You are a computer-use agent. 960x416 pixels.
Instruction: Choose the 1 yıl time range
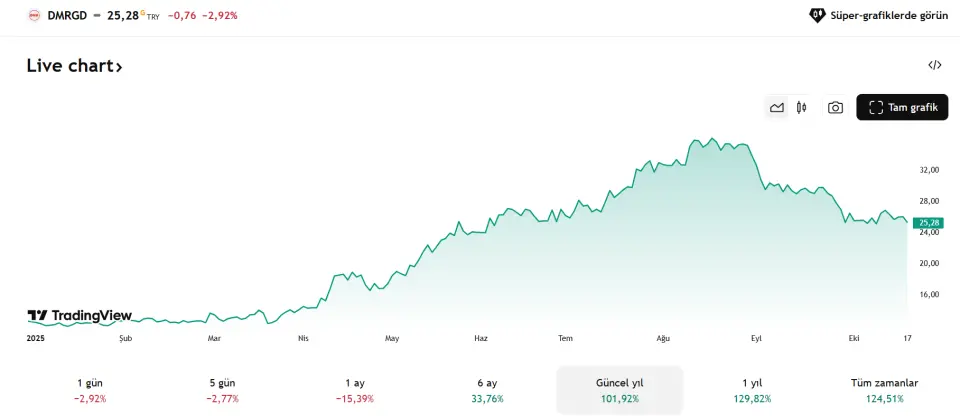coord(754,390)
